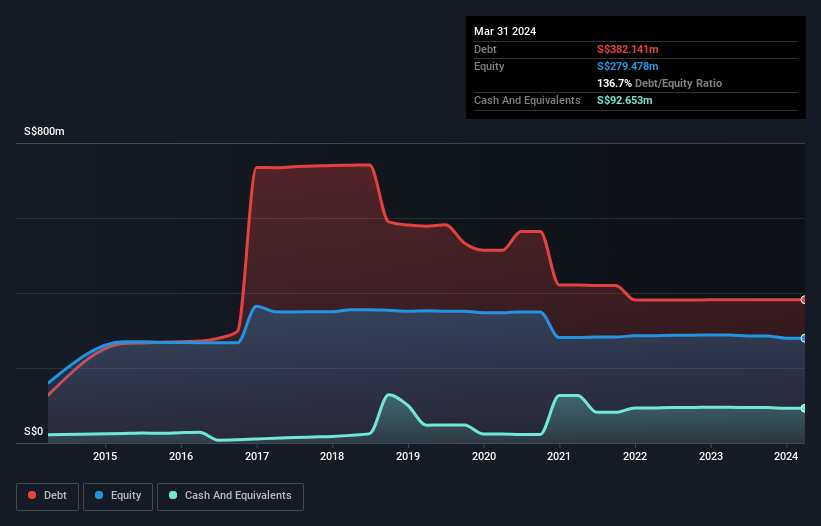Screen dimensions: 821x526
Task: Click the Debt label in tooltip
Action: tap(485, 49)
